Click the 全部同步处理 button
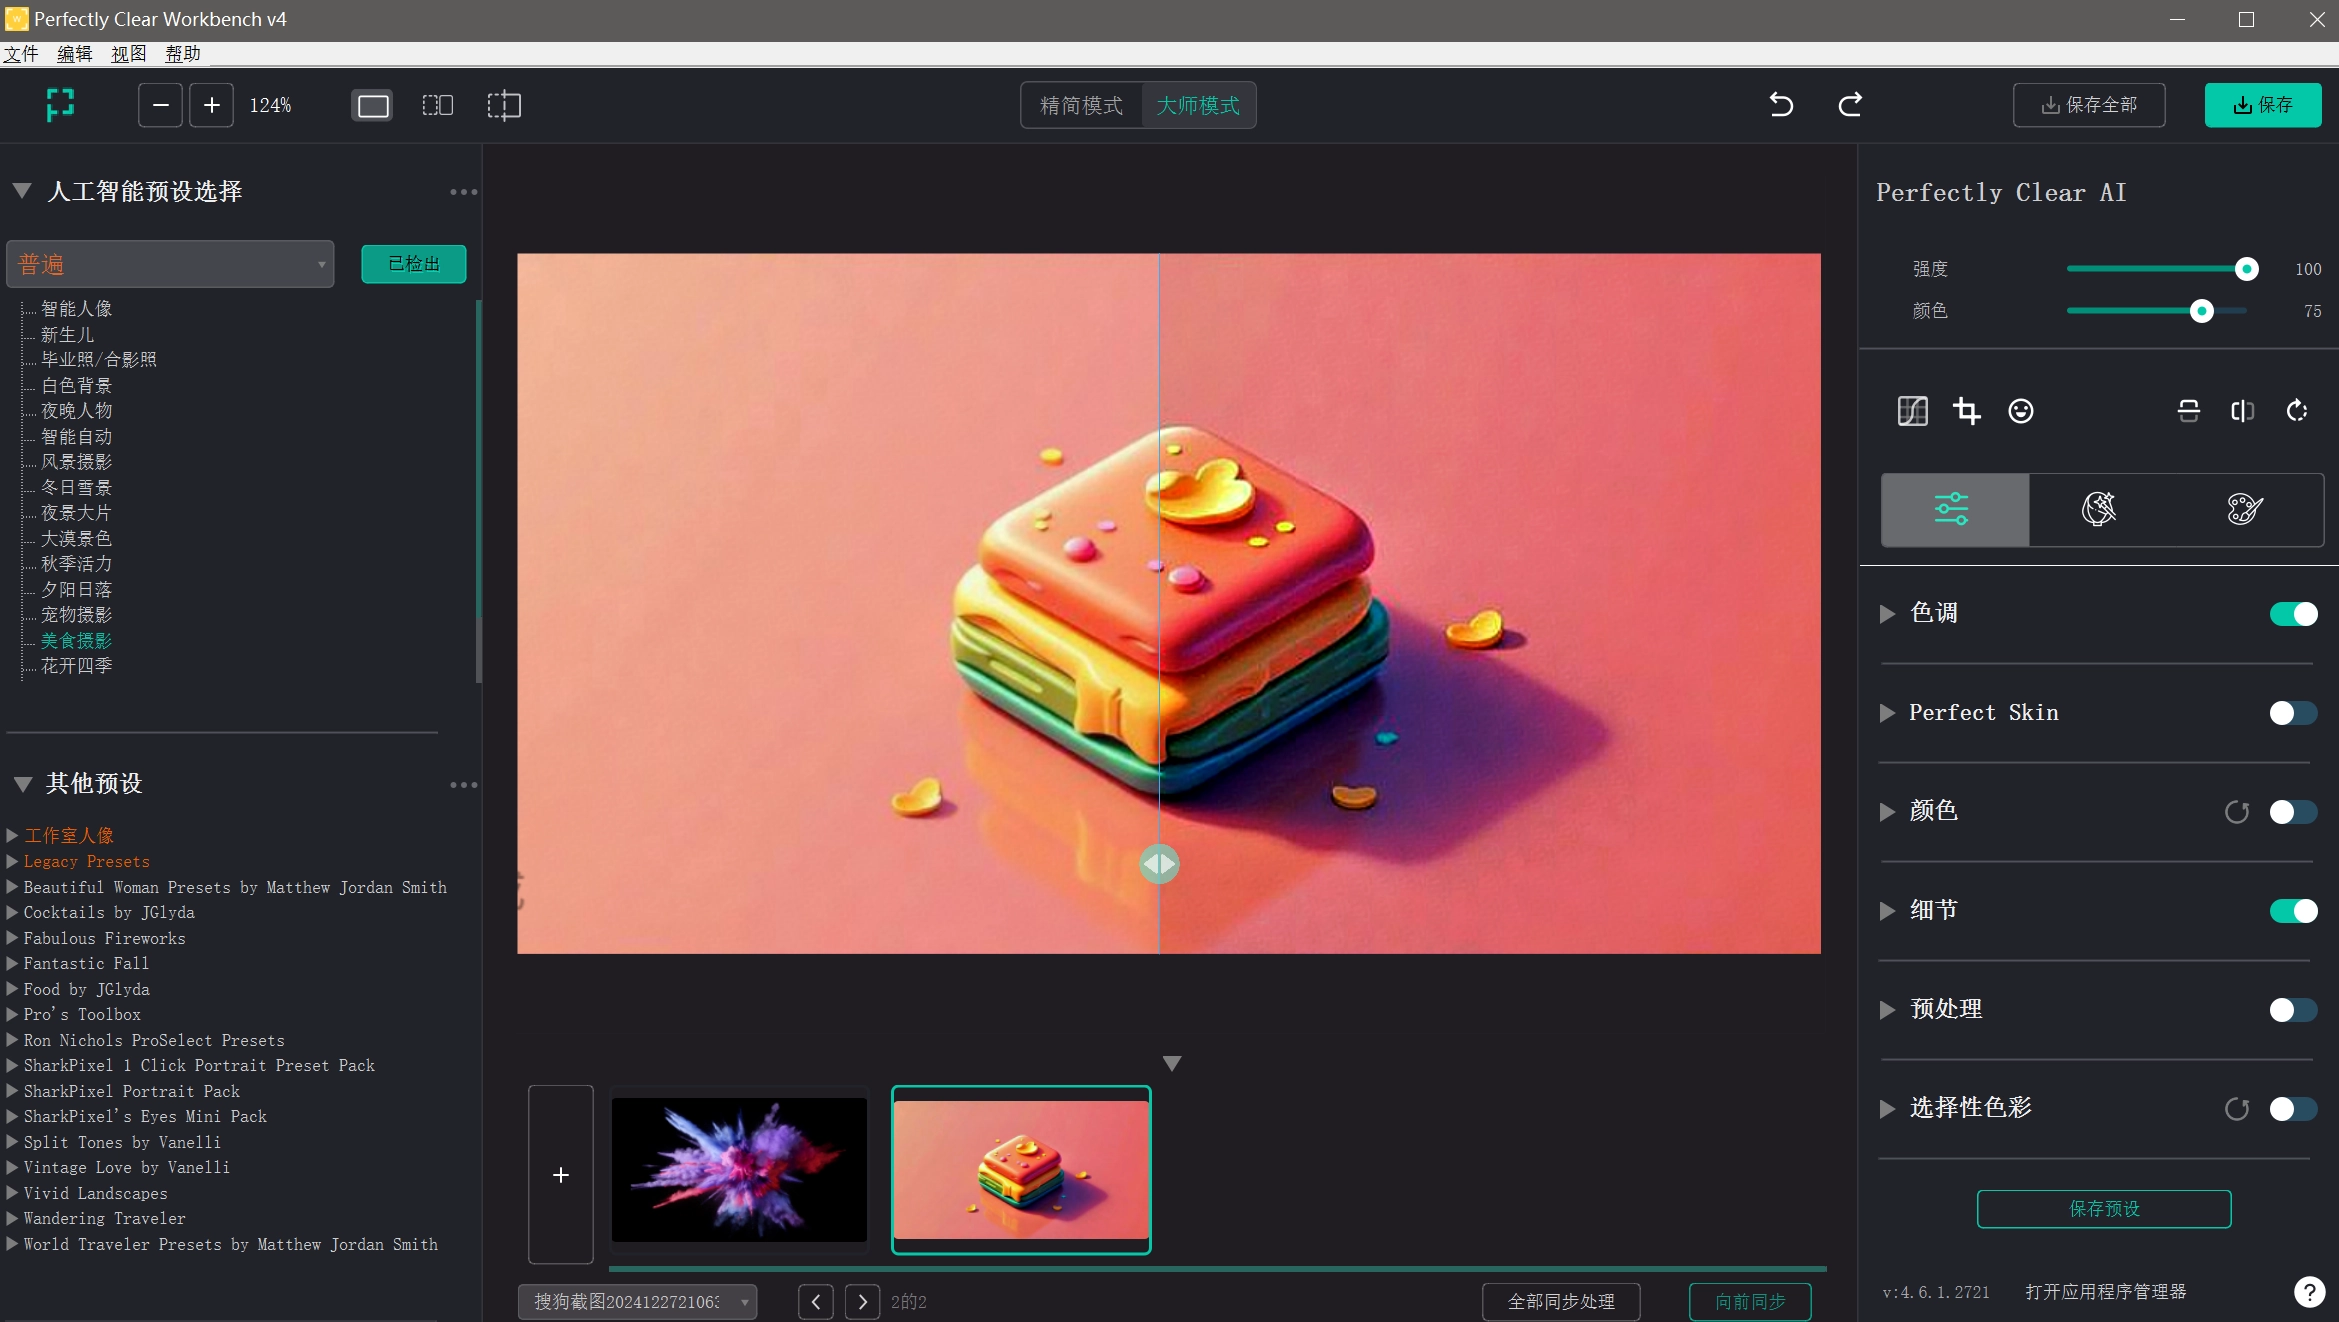 1560,1302
